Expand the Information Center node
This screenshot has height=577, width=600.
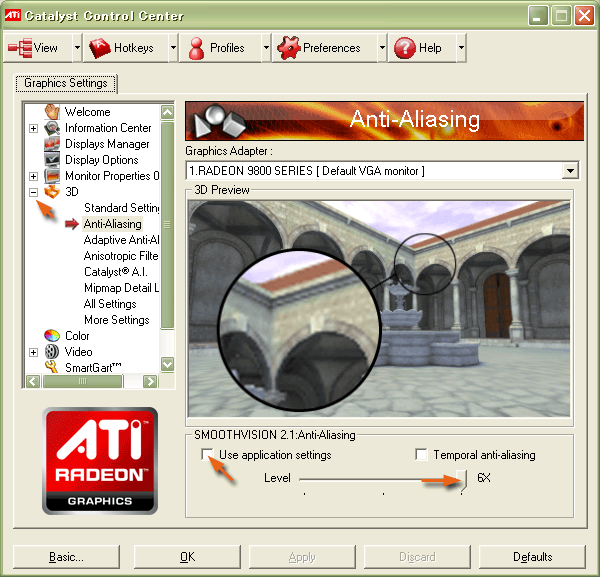click(34, 128)
